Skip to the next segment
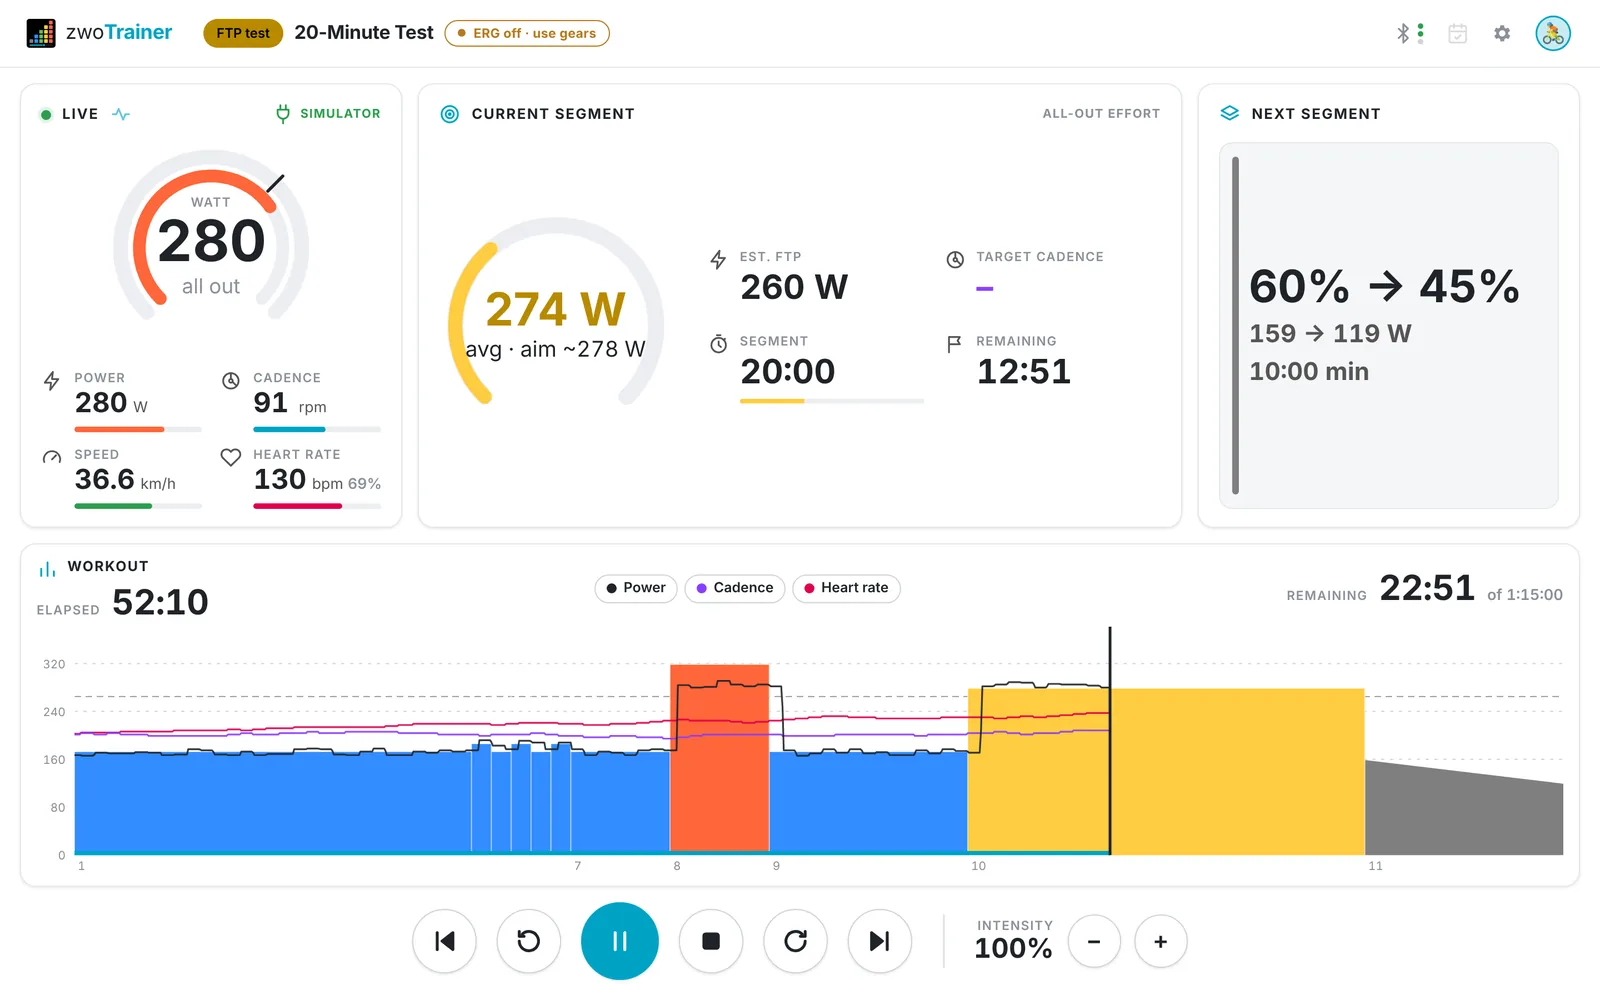Viewport: 1600px width, 1000px height. pos(880,941)
